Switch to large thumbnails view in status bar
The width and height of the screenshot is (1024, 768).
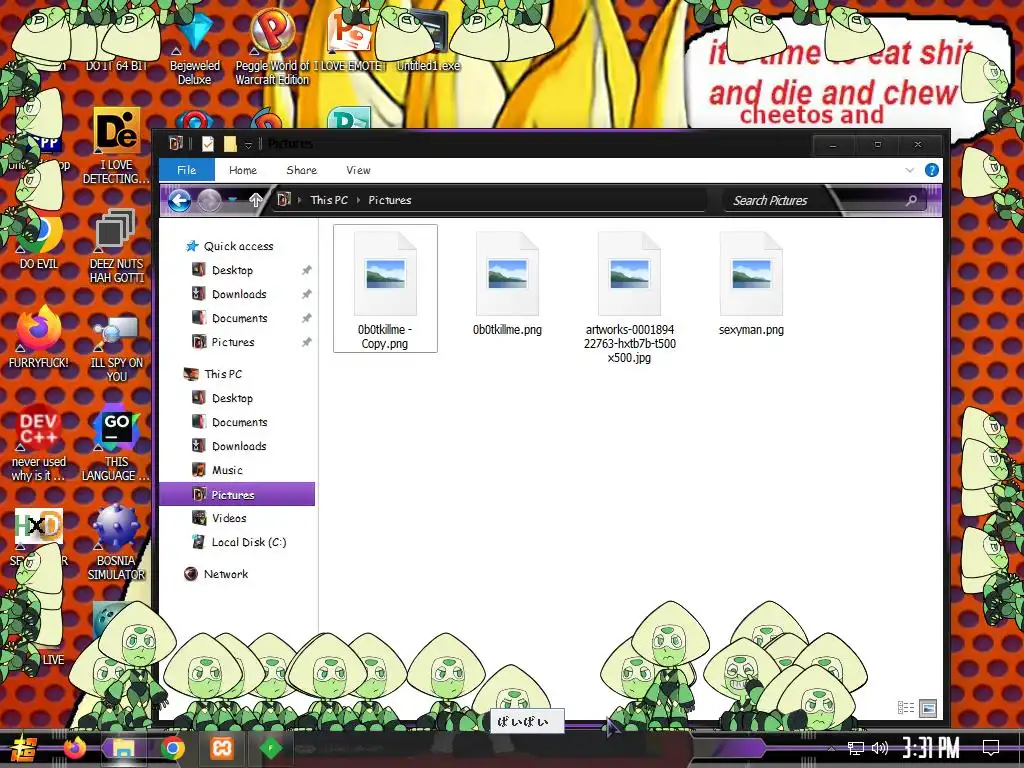928,707
